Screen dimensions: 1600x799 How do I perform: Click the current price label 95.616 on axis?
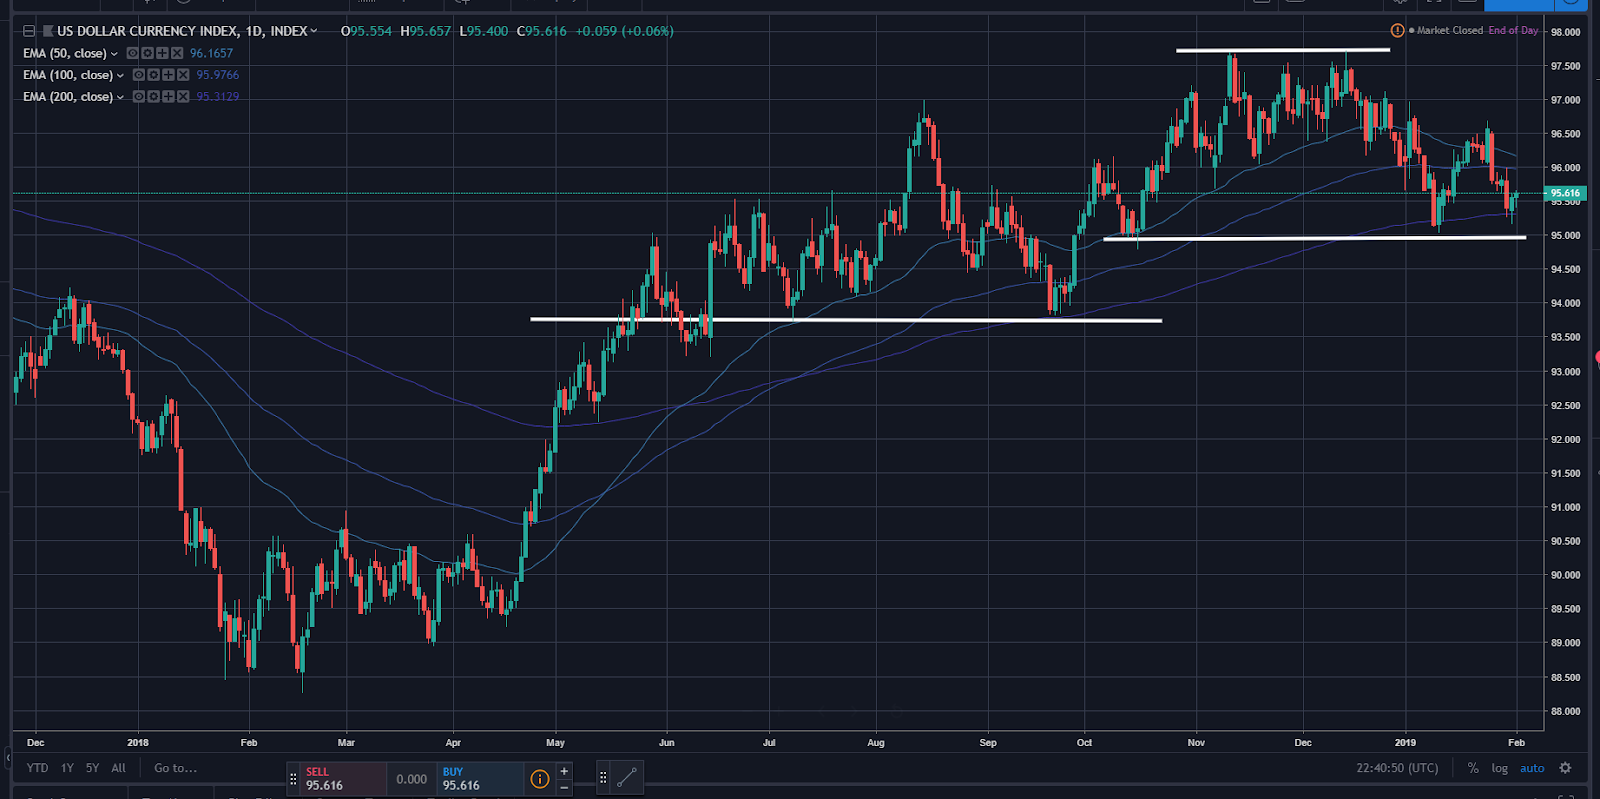click(1565, 193)
